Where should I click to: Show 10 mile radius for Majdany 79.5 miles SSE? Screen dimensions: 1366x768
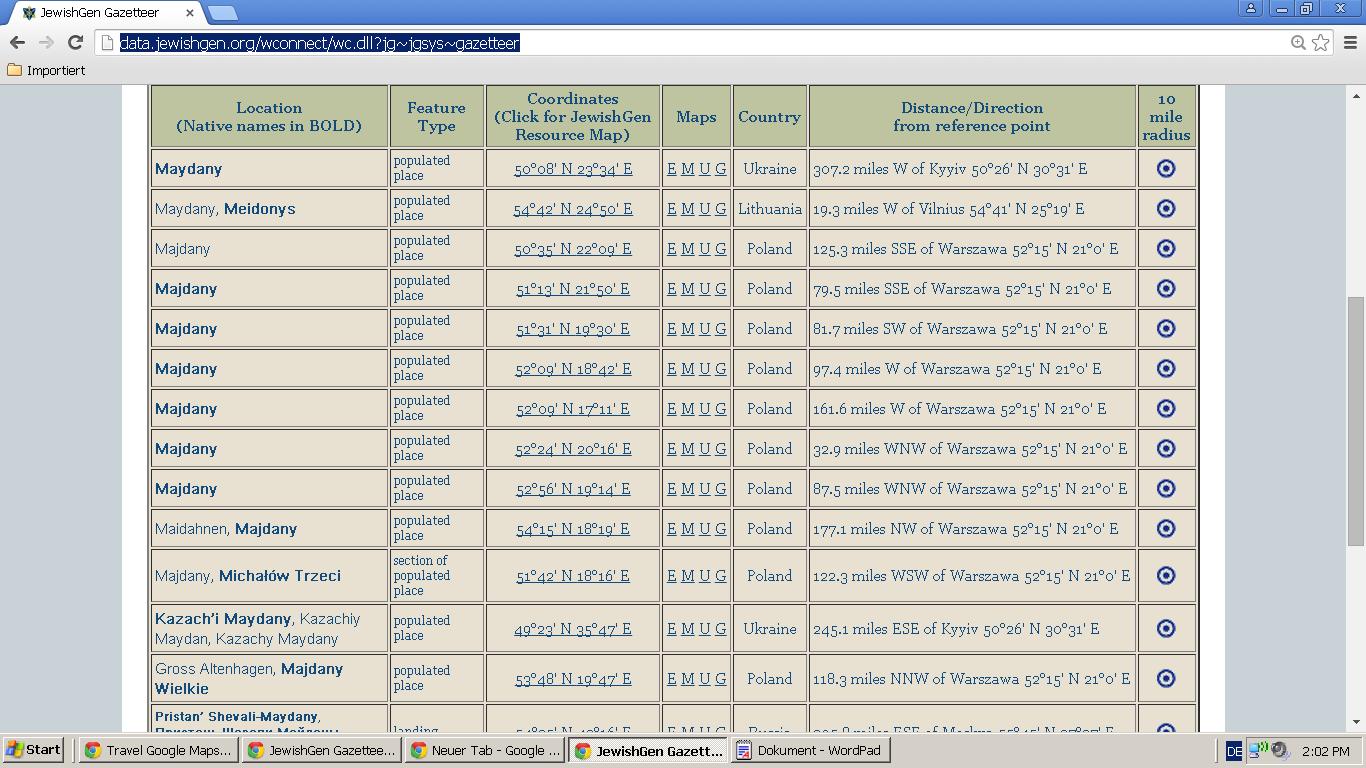tap(1166, 288)
